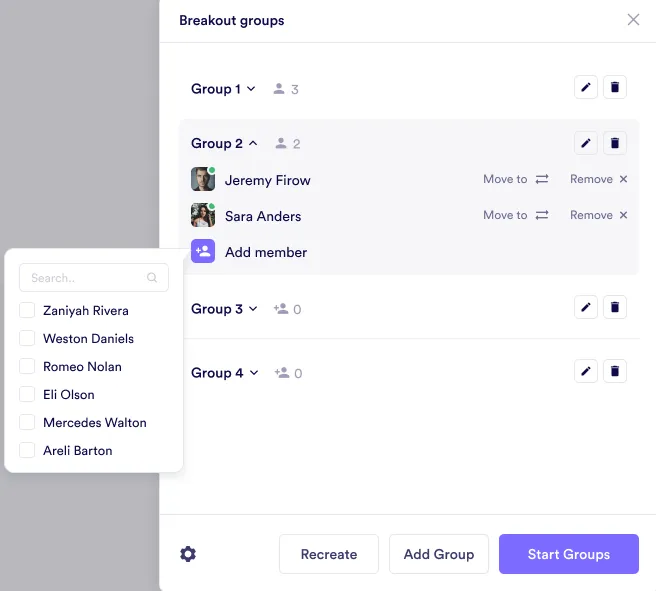Click the Group 3 add-person count icon
Screen dimensions: 656x591
[281, 309]
